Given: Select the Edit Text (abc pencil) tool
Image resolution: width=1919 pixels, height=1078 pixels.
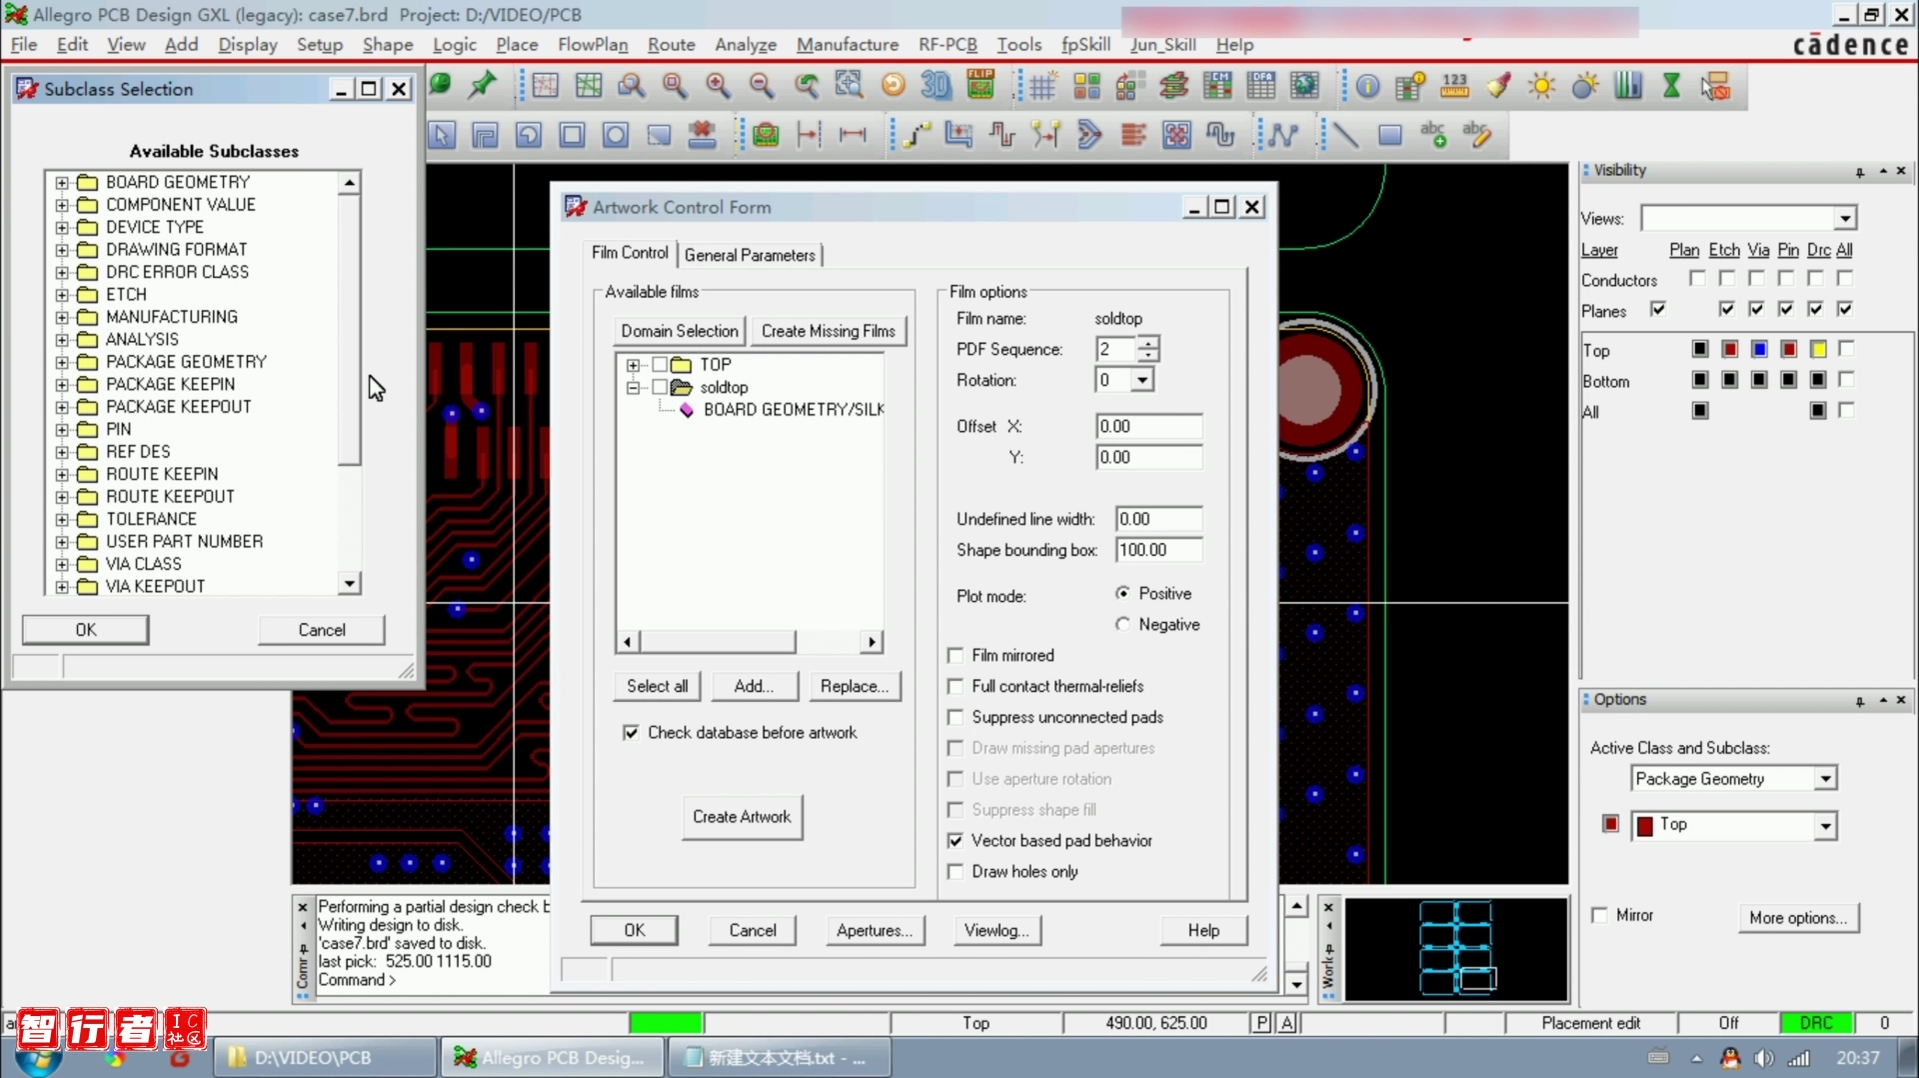Looking at the screenshot, I should [x=1477, y=134].
